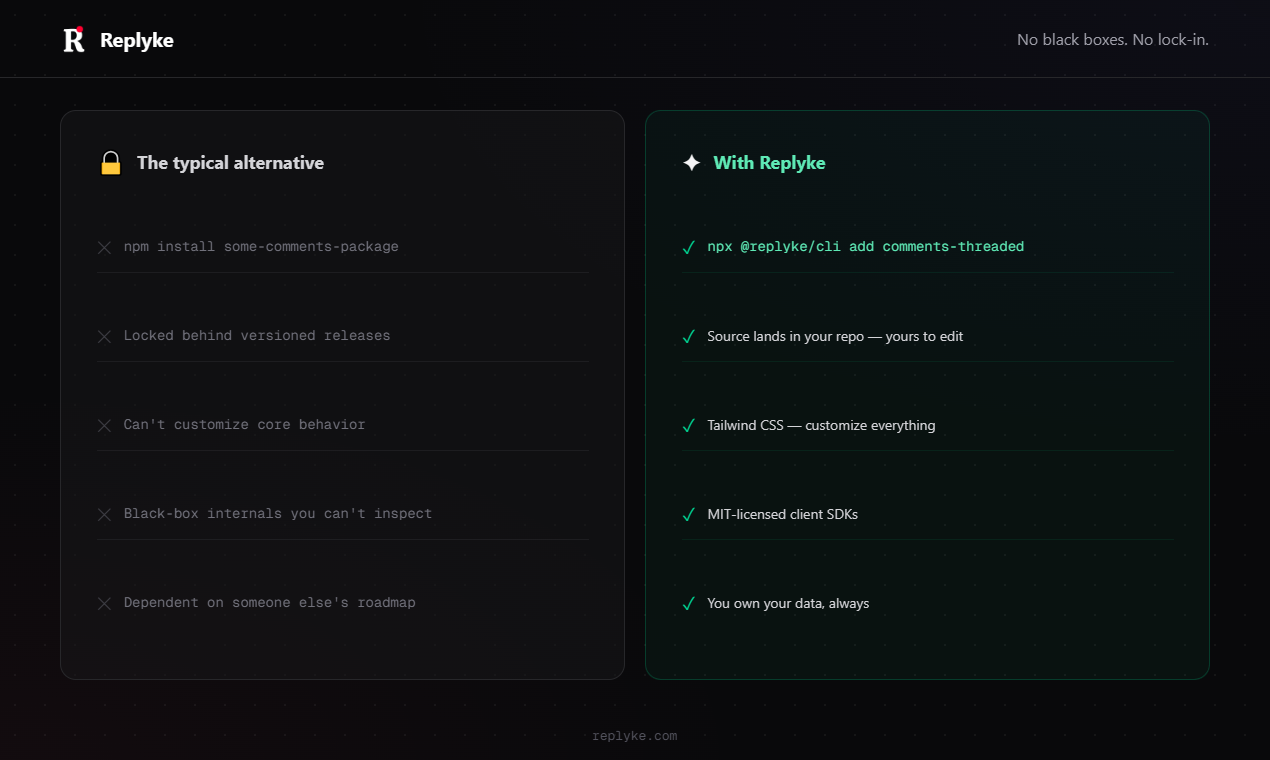
Task: Click the checkmark beside MIT-licensed client SDKs
Action: point(688,514)
